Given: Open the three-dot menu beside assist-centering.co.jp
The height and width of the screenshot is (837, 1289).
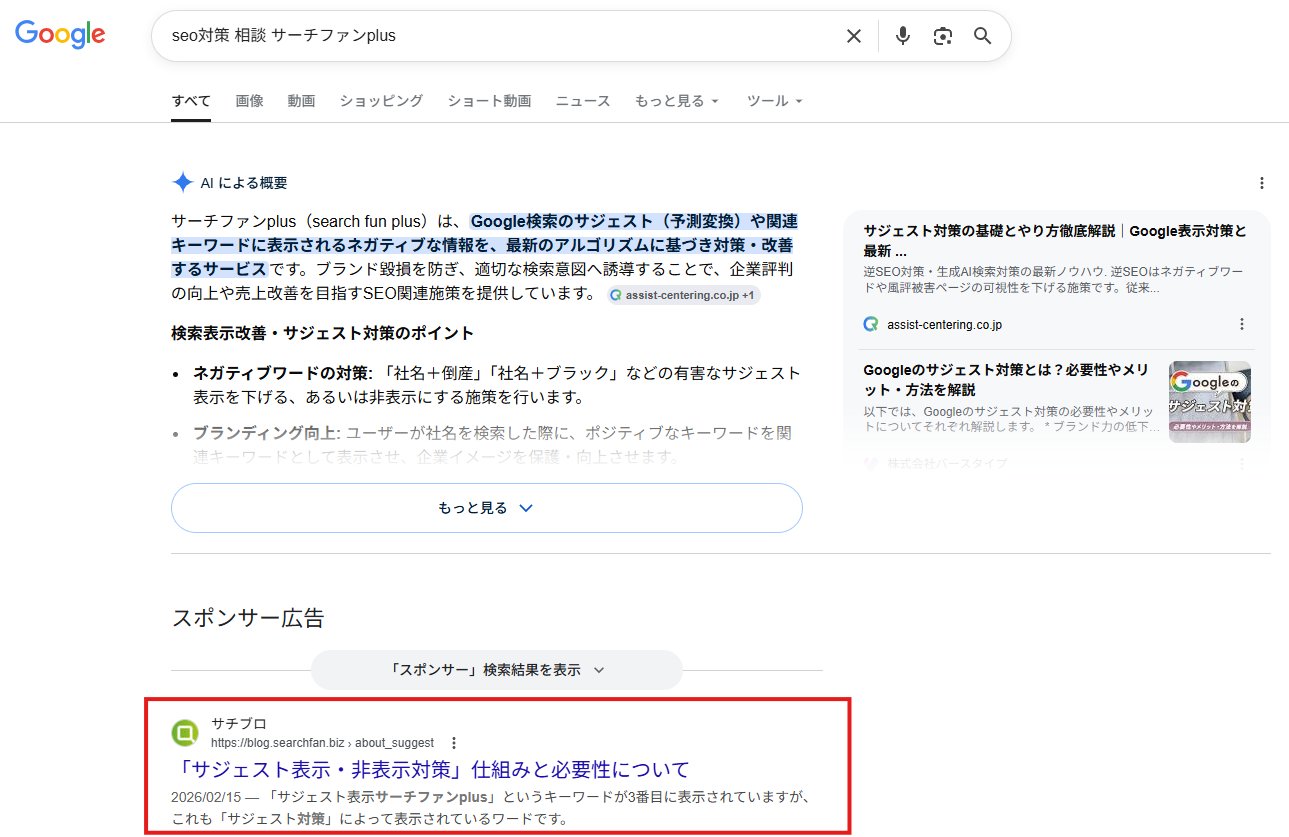Looking at the screenshot, I should pyautogui.click(x=1242, y=323).
